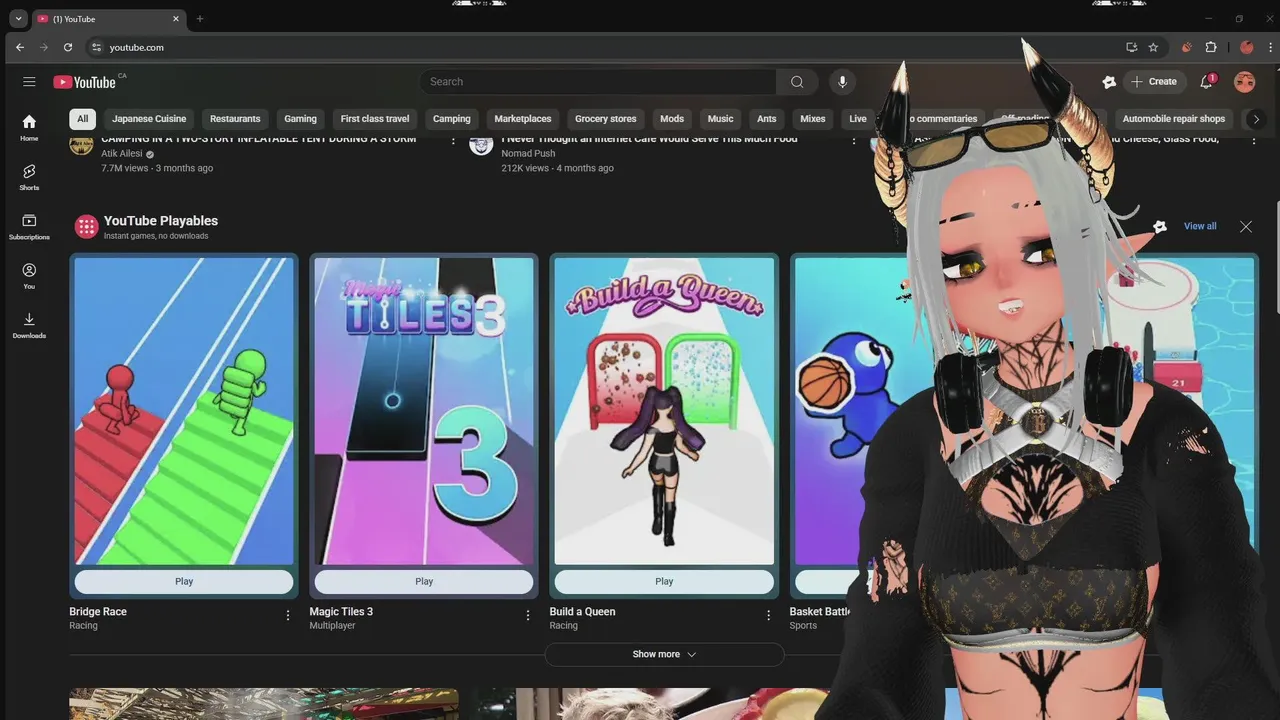Select the Marketplaces chip

coord(523,118)
